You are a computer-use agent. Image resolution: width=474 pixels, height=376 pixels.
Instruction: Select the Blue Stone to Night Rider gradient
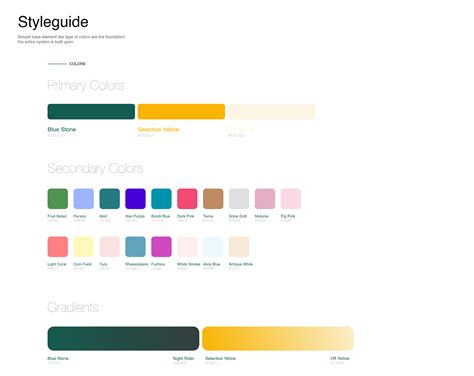(x=123, y=338)
